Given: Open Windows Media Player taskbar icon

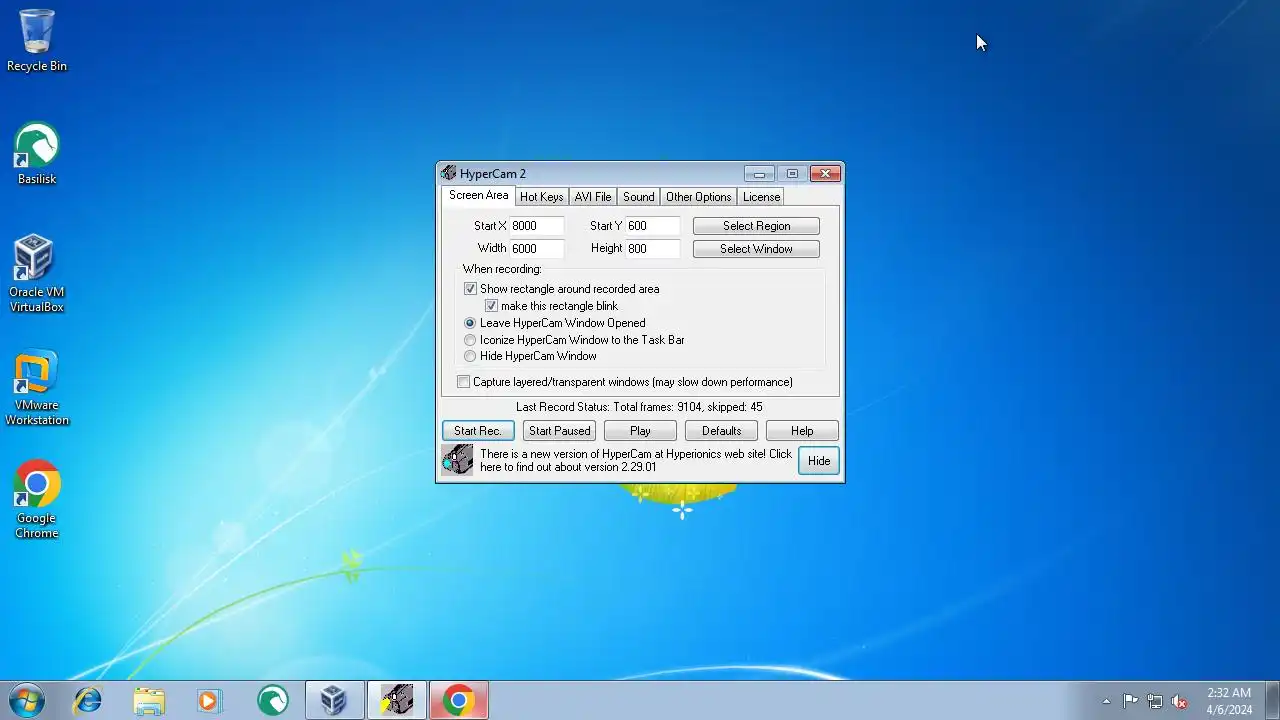Looking at the screenshot, I should (x=210, y=701).
